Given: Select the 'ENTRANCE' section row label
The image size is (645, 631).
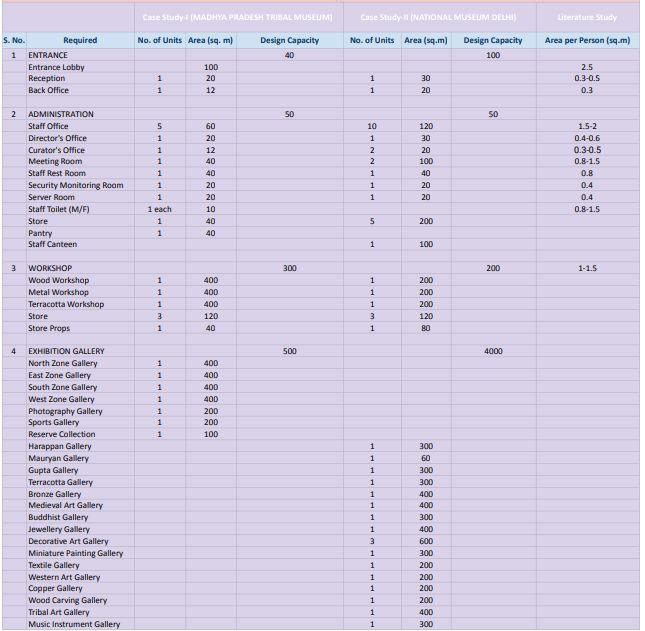Looking at the screenshot, I should tap(48, 55).
